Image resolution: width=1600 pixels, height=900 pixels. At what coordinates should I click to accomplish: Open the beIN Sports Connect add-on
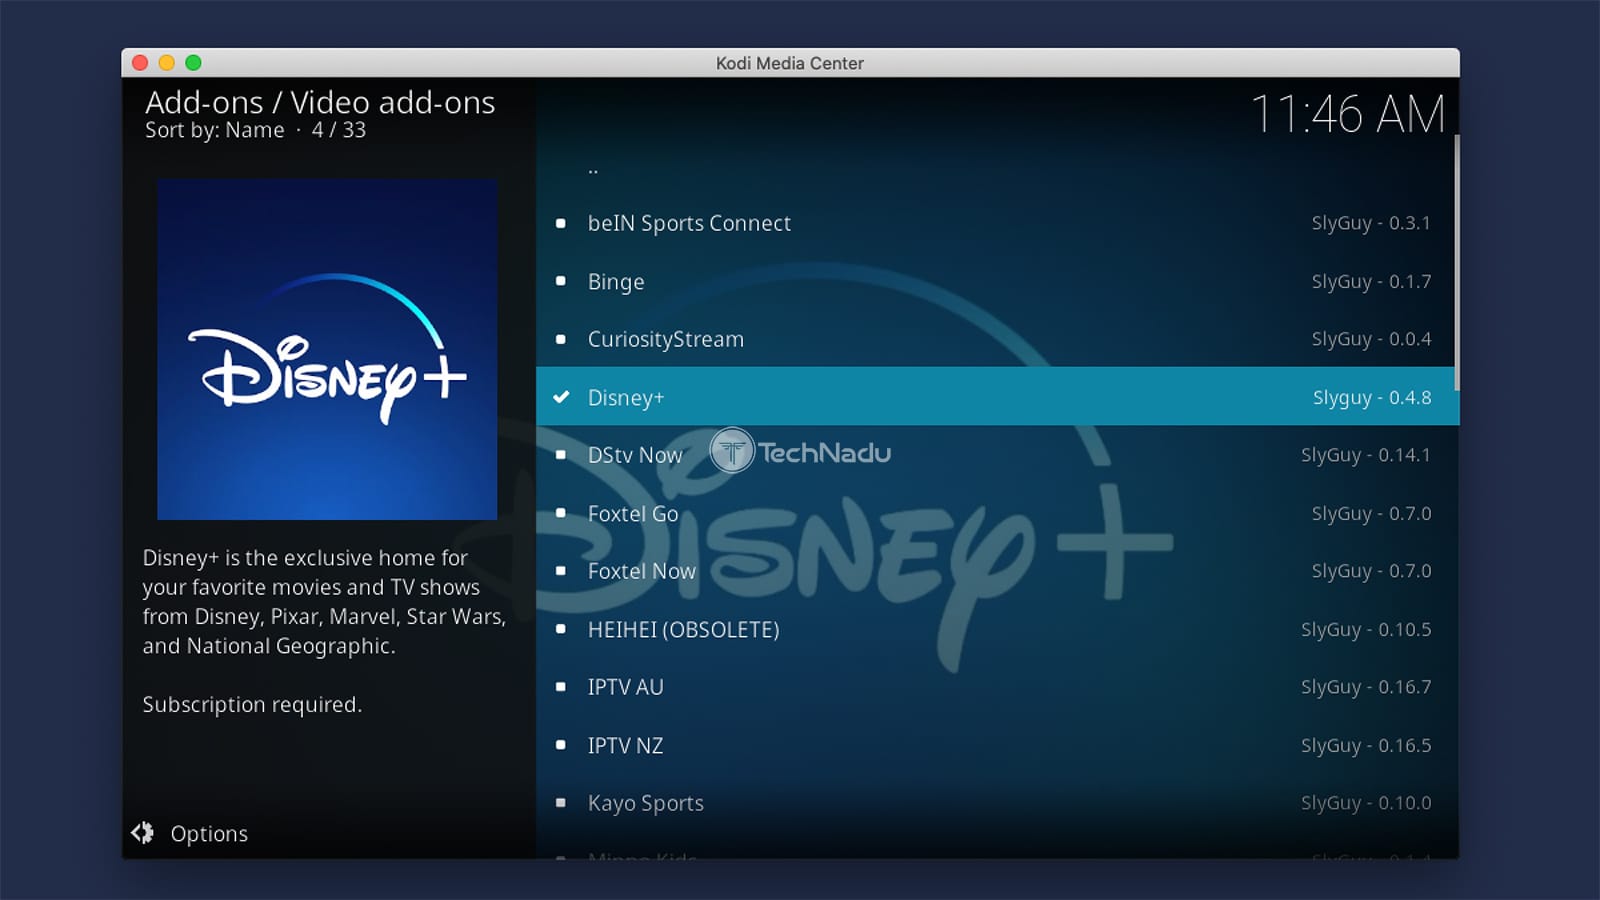pyautogui.click(x=997, y=223)
